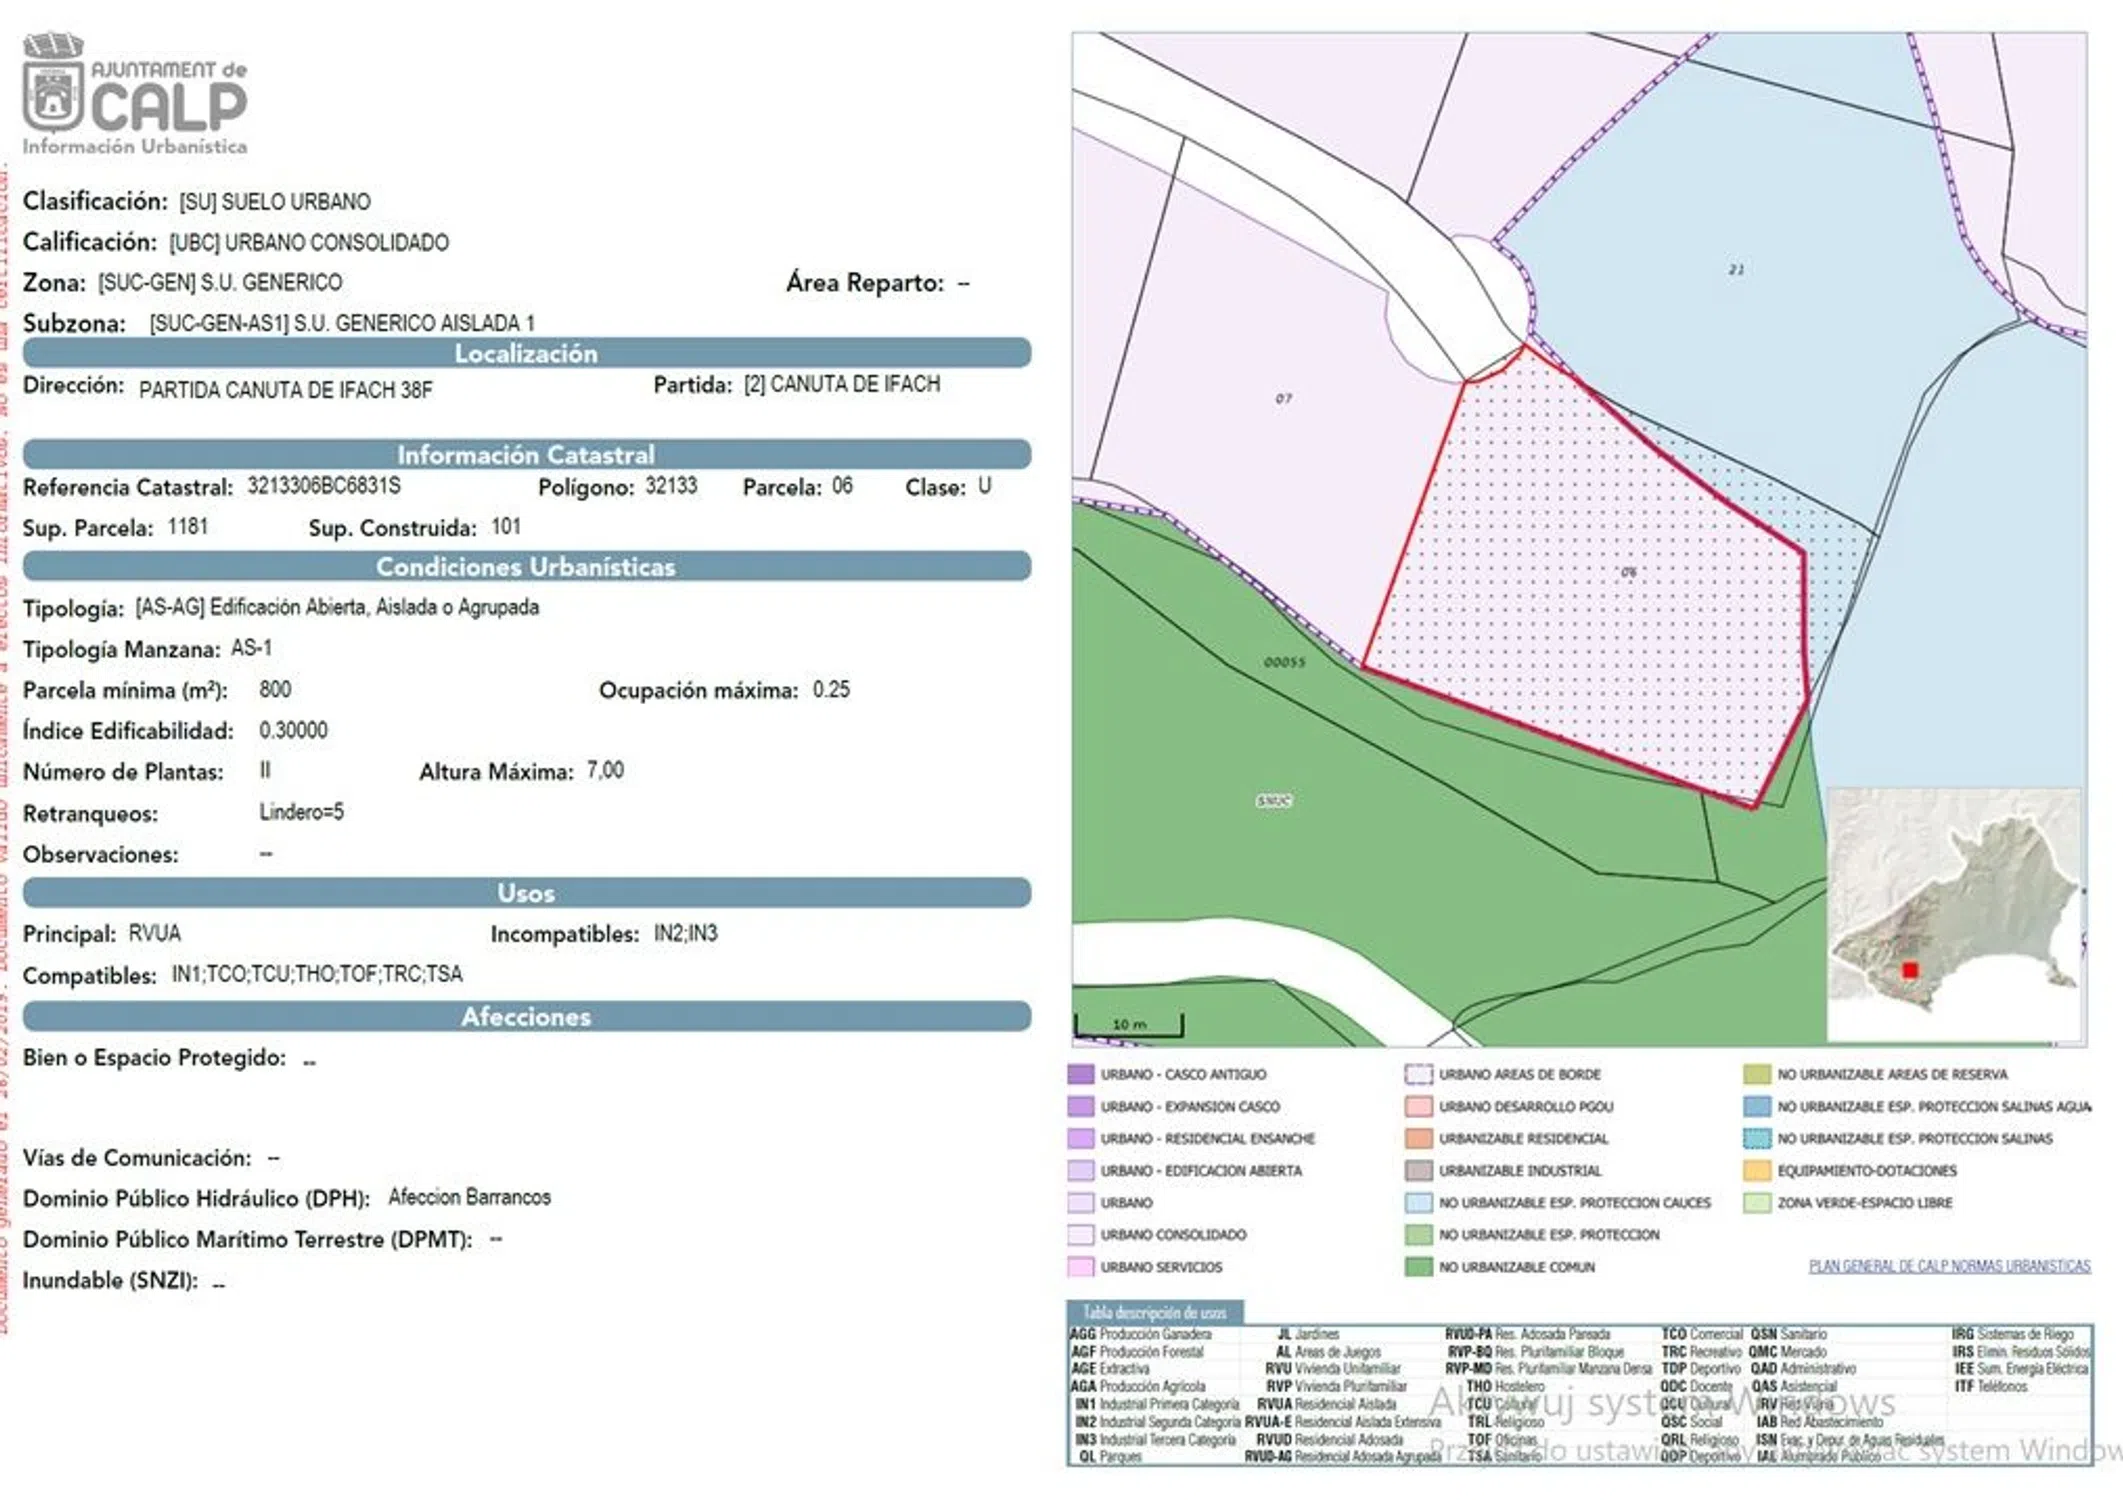Click the Urbano Areas de Borde dashed legend icon
The width and height of the screenshot is (2123, 1500).
pyautogui.click(x=1418, y=1075)
